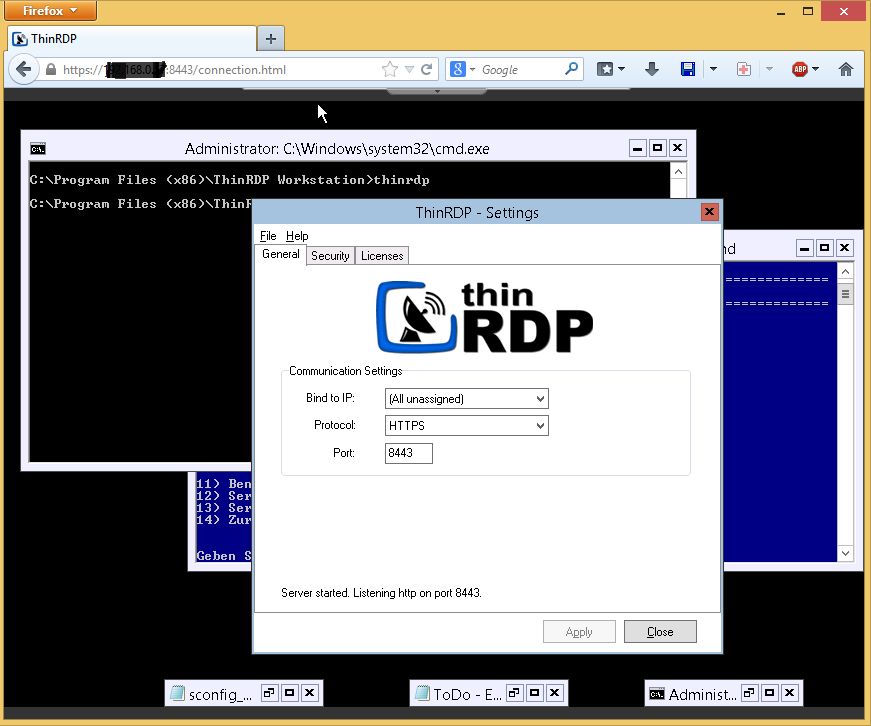
Task: Bookmark this page with the star icon
Action: click(x=390, y=70)
